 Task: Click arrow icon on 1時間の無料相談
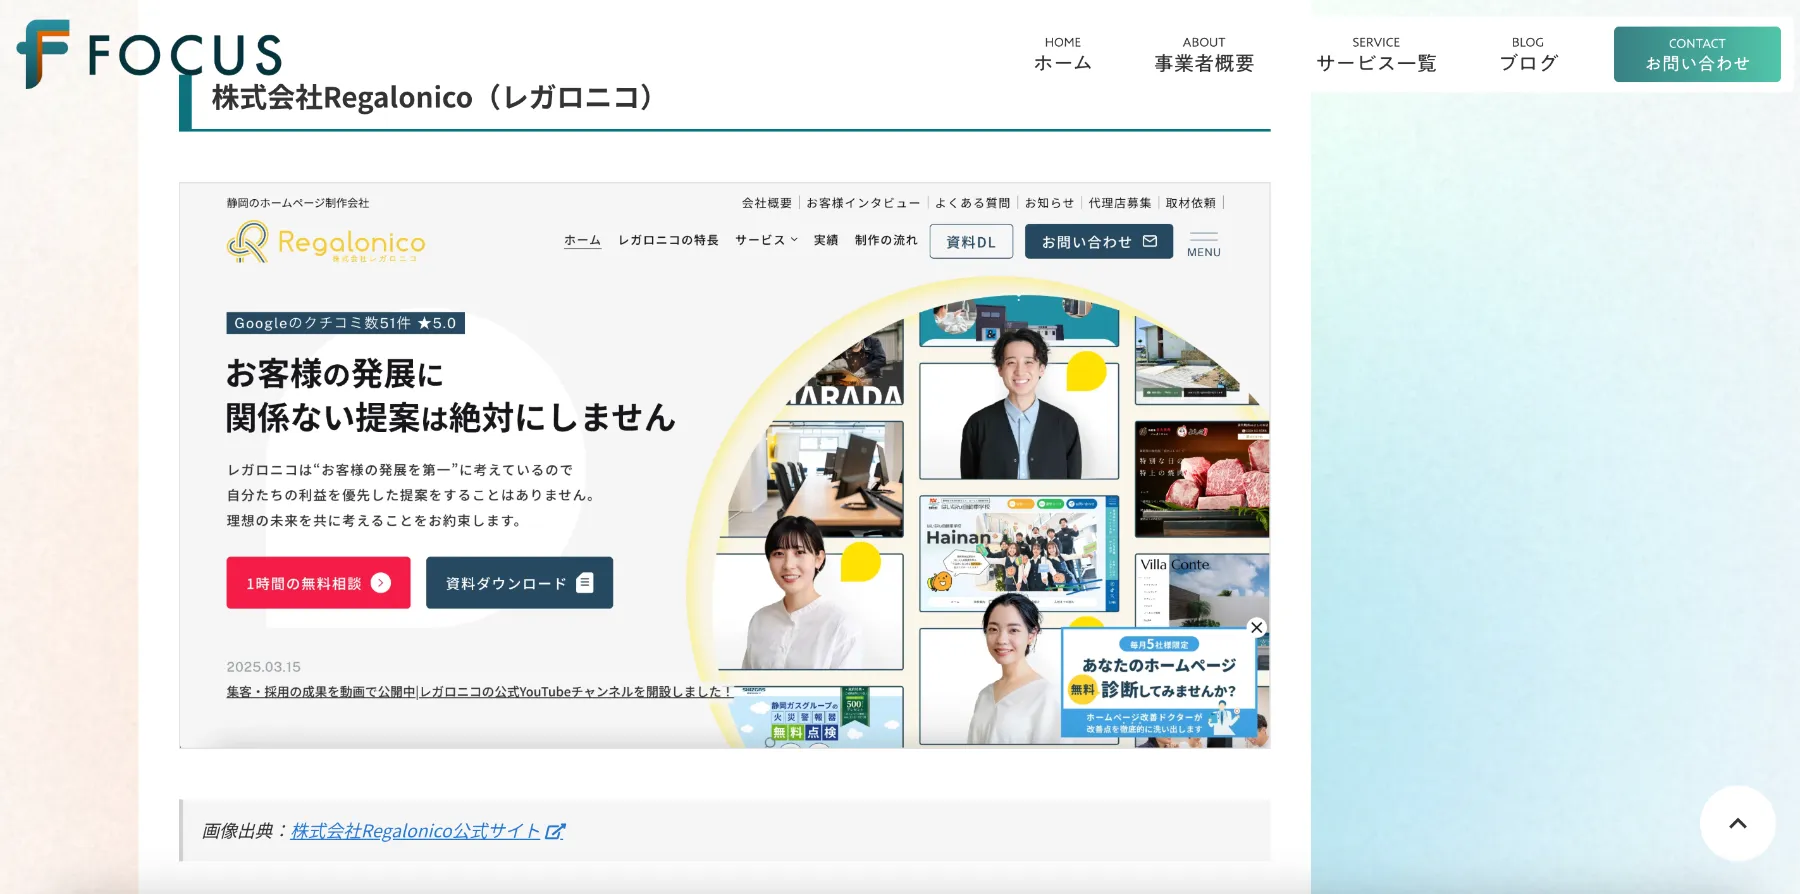[381, 583]
